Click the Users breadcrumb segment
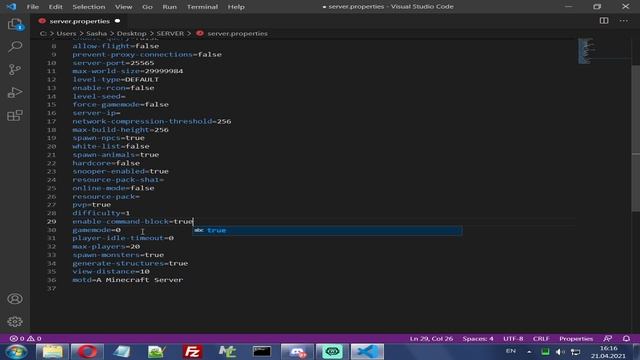 point(66,33)
